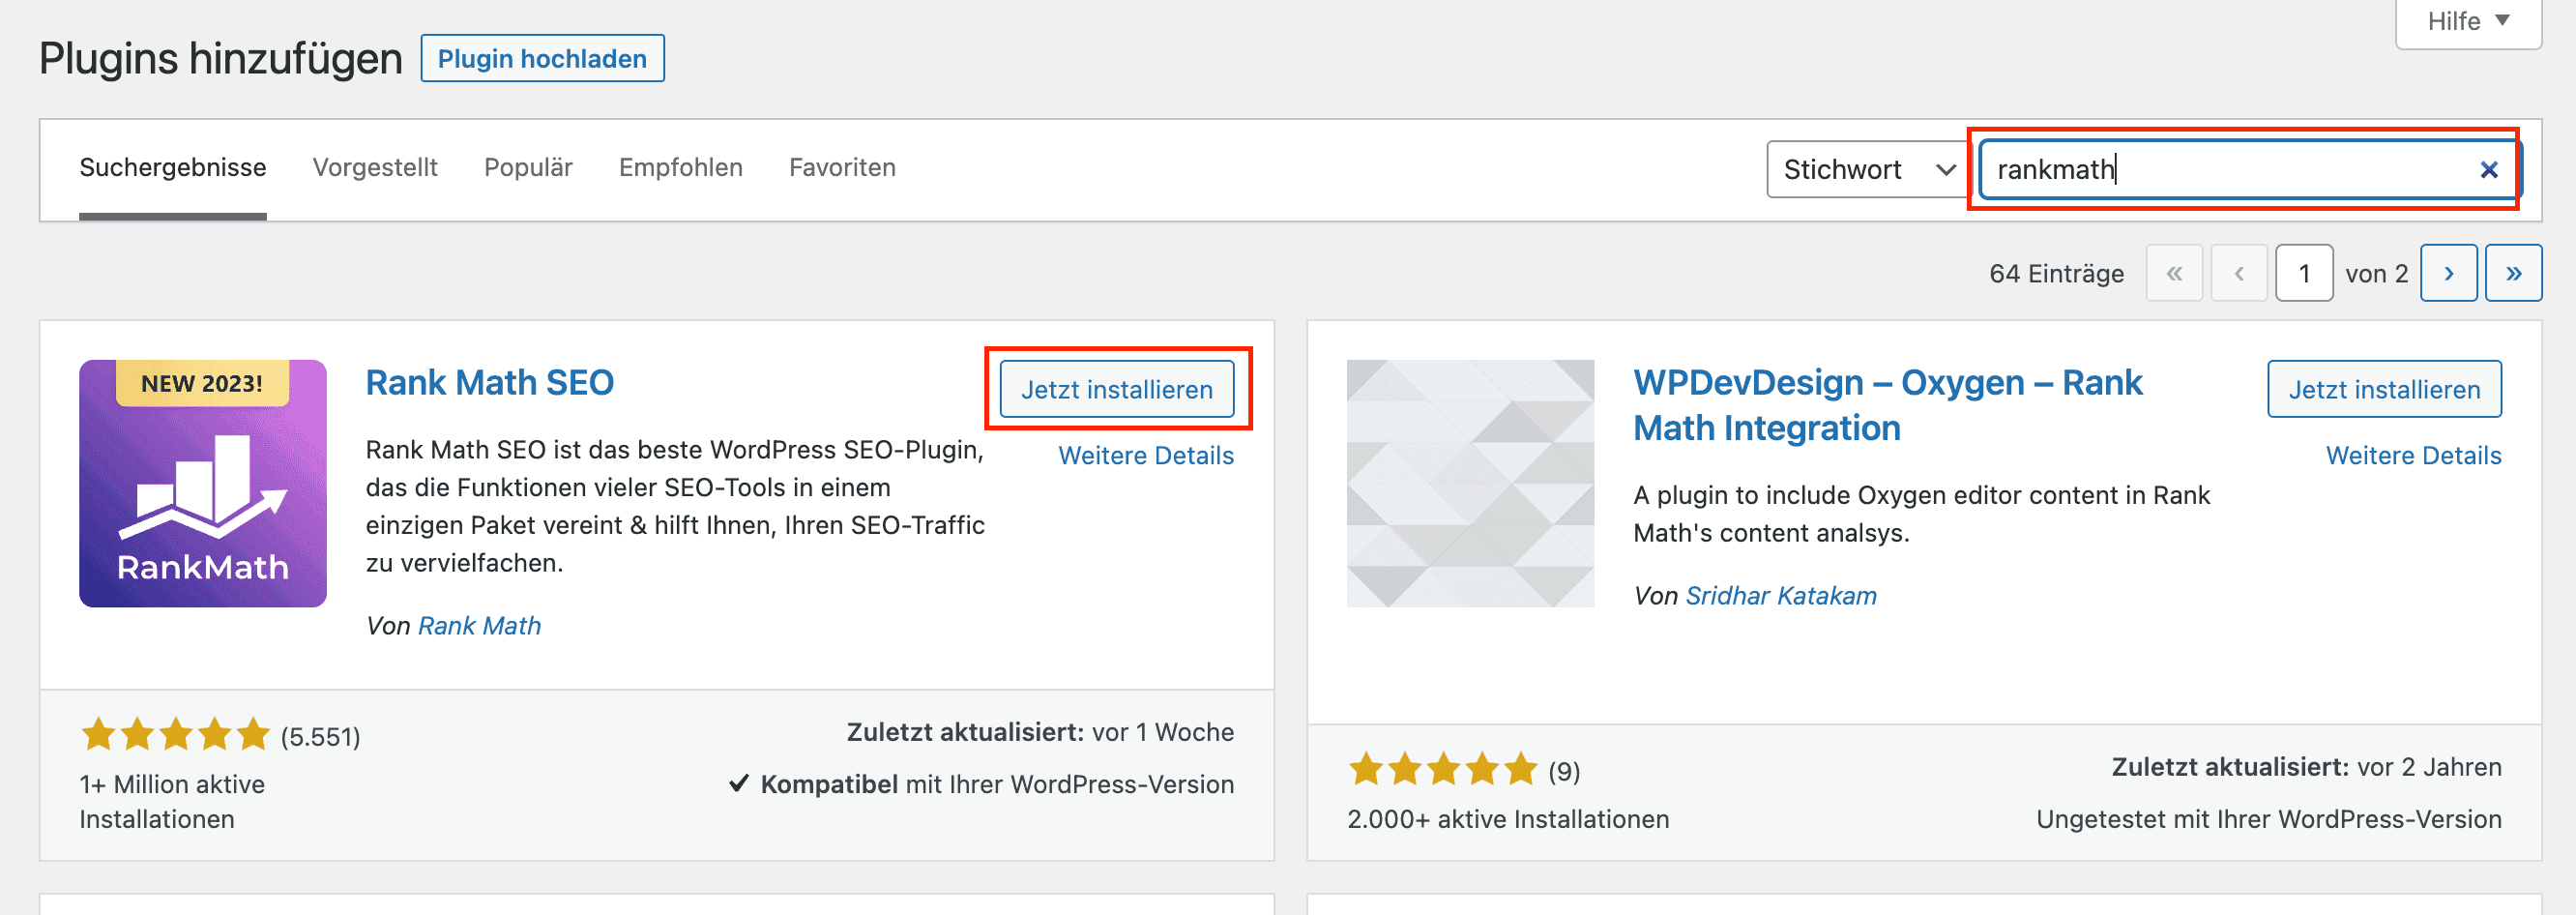This screenshot has height=915, width=2576.
Task: Select the 2.000+ aktive Installationen text
Action: click(x=1508, y=820)
